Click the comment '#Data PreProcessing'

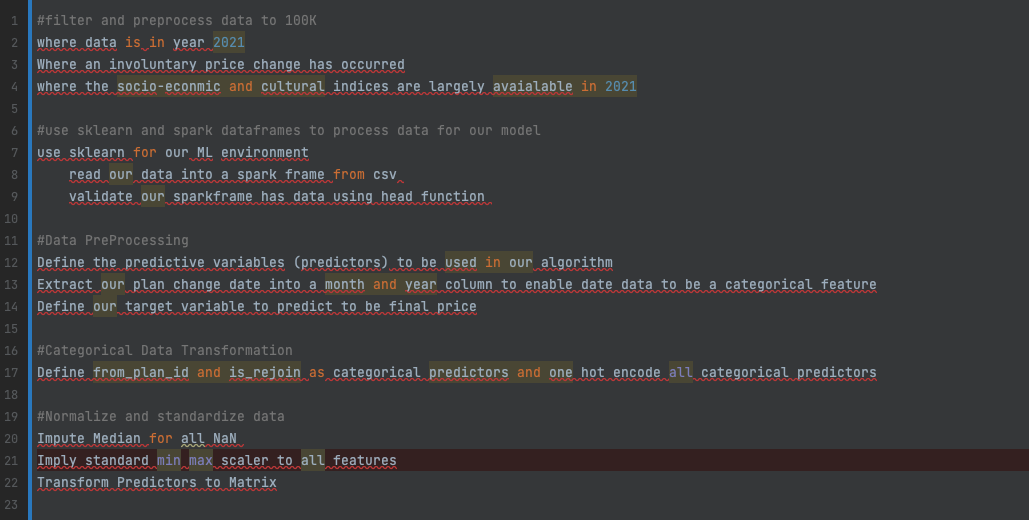tap(113, 241)
